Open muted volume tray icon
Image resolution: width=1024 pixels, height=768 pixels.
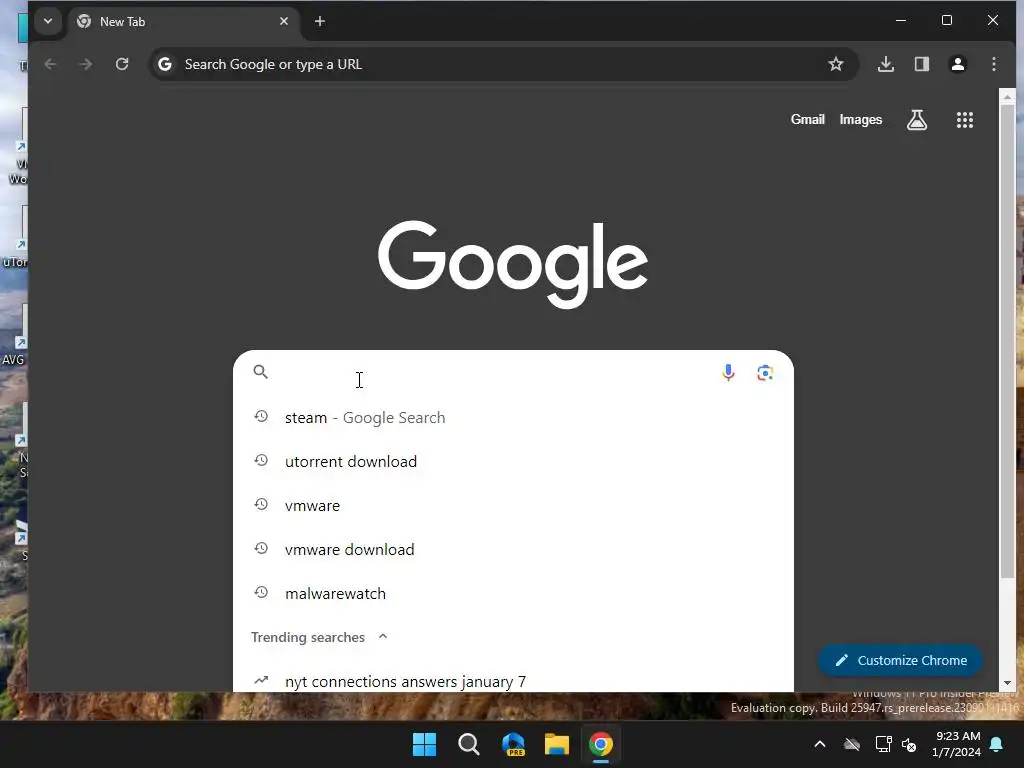908,744
